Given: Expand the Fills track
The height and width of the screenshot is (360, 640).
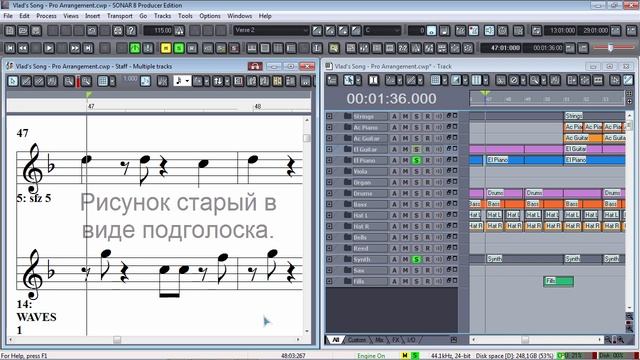Looking at the screenshot, I should click(329, 281).
